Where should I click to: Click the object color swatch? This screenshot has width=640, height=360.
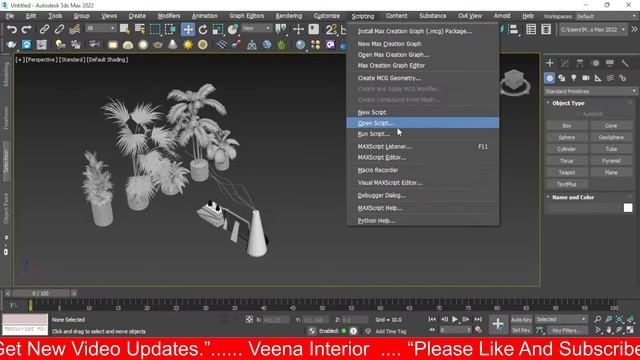[x=628, y=208]
